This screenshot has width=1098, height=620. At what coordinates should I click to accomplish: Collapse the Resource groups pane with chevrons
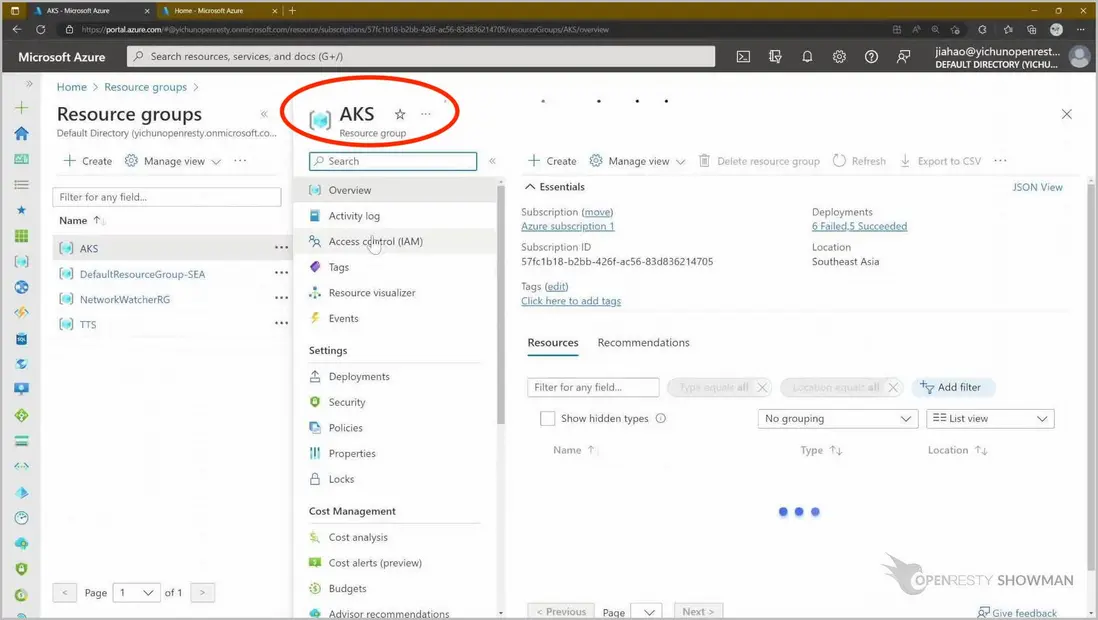[264, 114]
